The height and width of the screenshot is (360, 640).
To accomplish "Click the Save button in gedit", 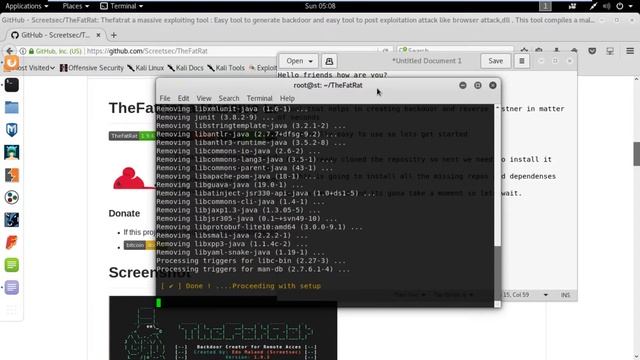I will [496, 61].
